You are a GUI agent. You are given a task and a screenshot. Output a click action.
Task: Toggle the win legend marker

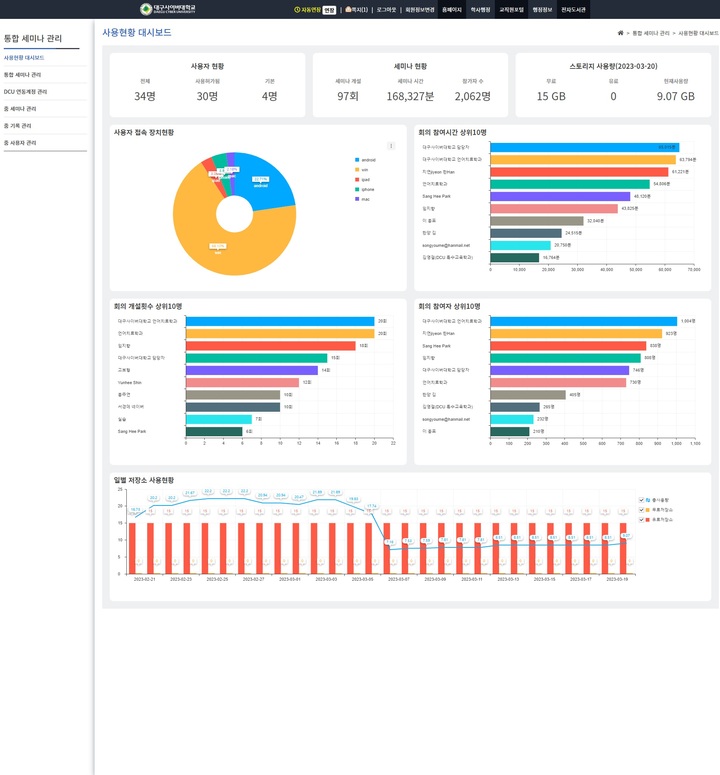(x=356, y=170)
